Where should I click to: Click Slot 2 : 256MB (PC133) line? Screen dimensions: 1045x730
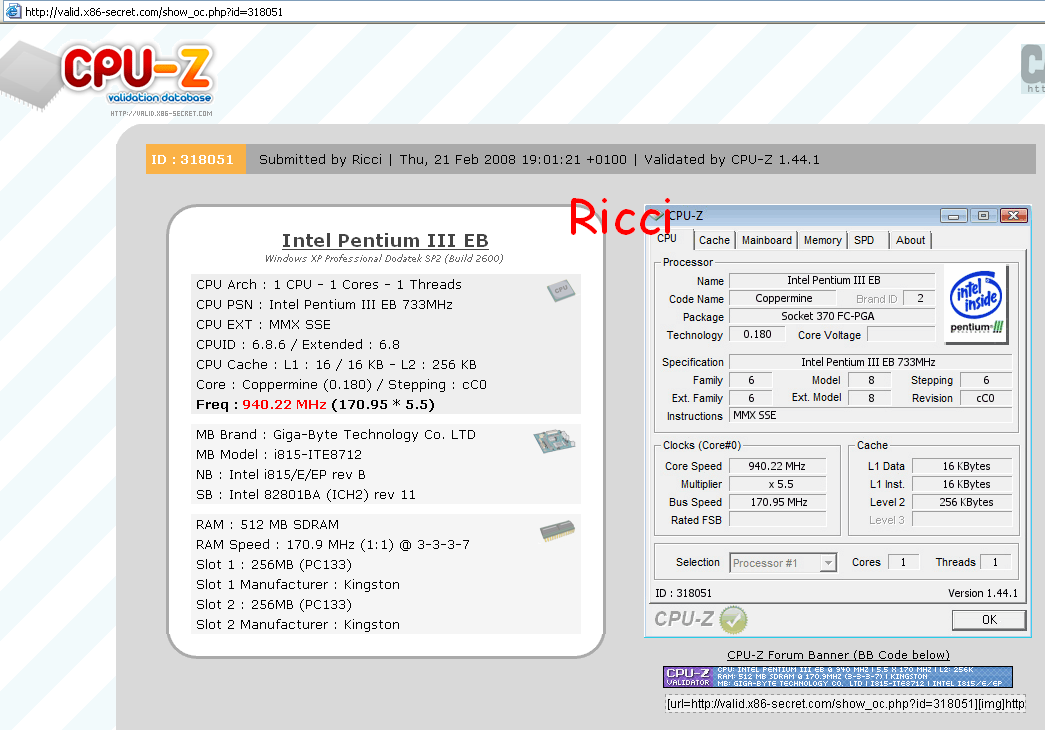tap(273, 605)
